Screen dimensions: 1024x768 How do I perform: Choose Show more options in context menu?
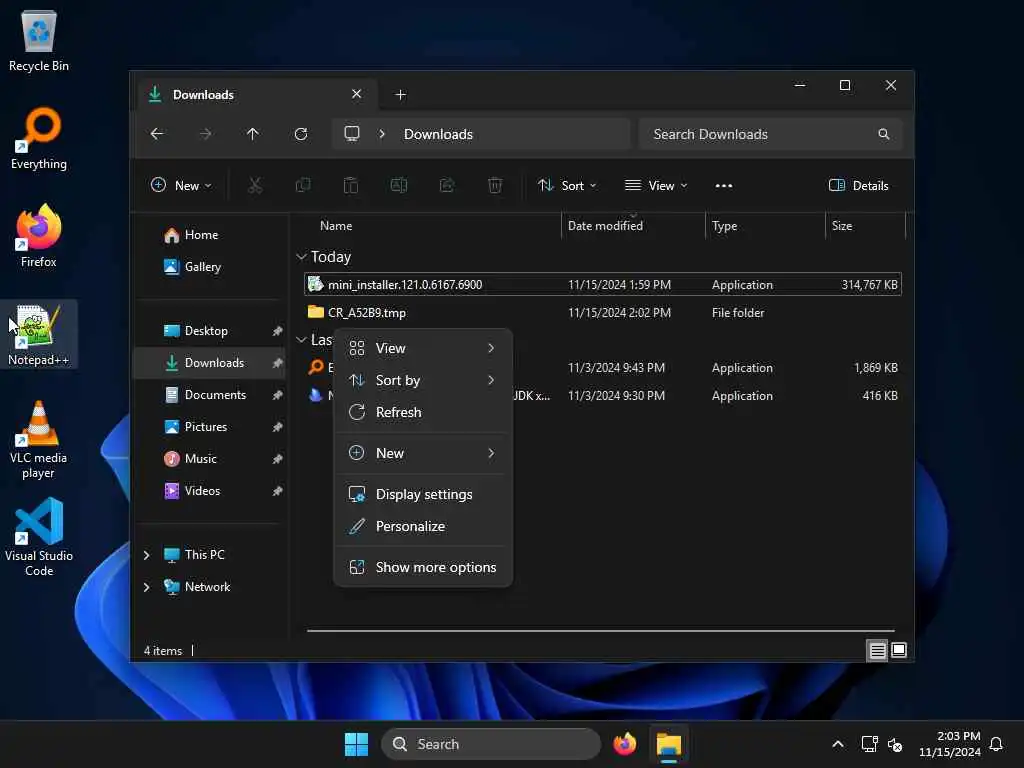[x=423, y=568]
